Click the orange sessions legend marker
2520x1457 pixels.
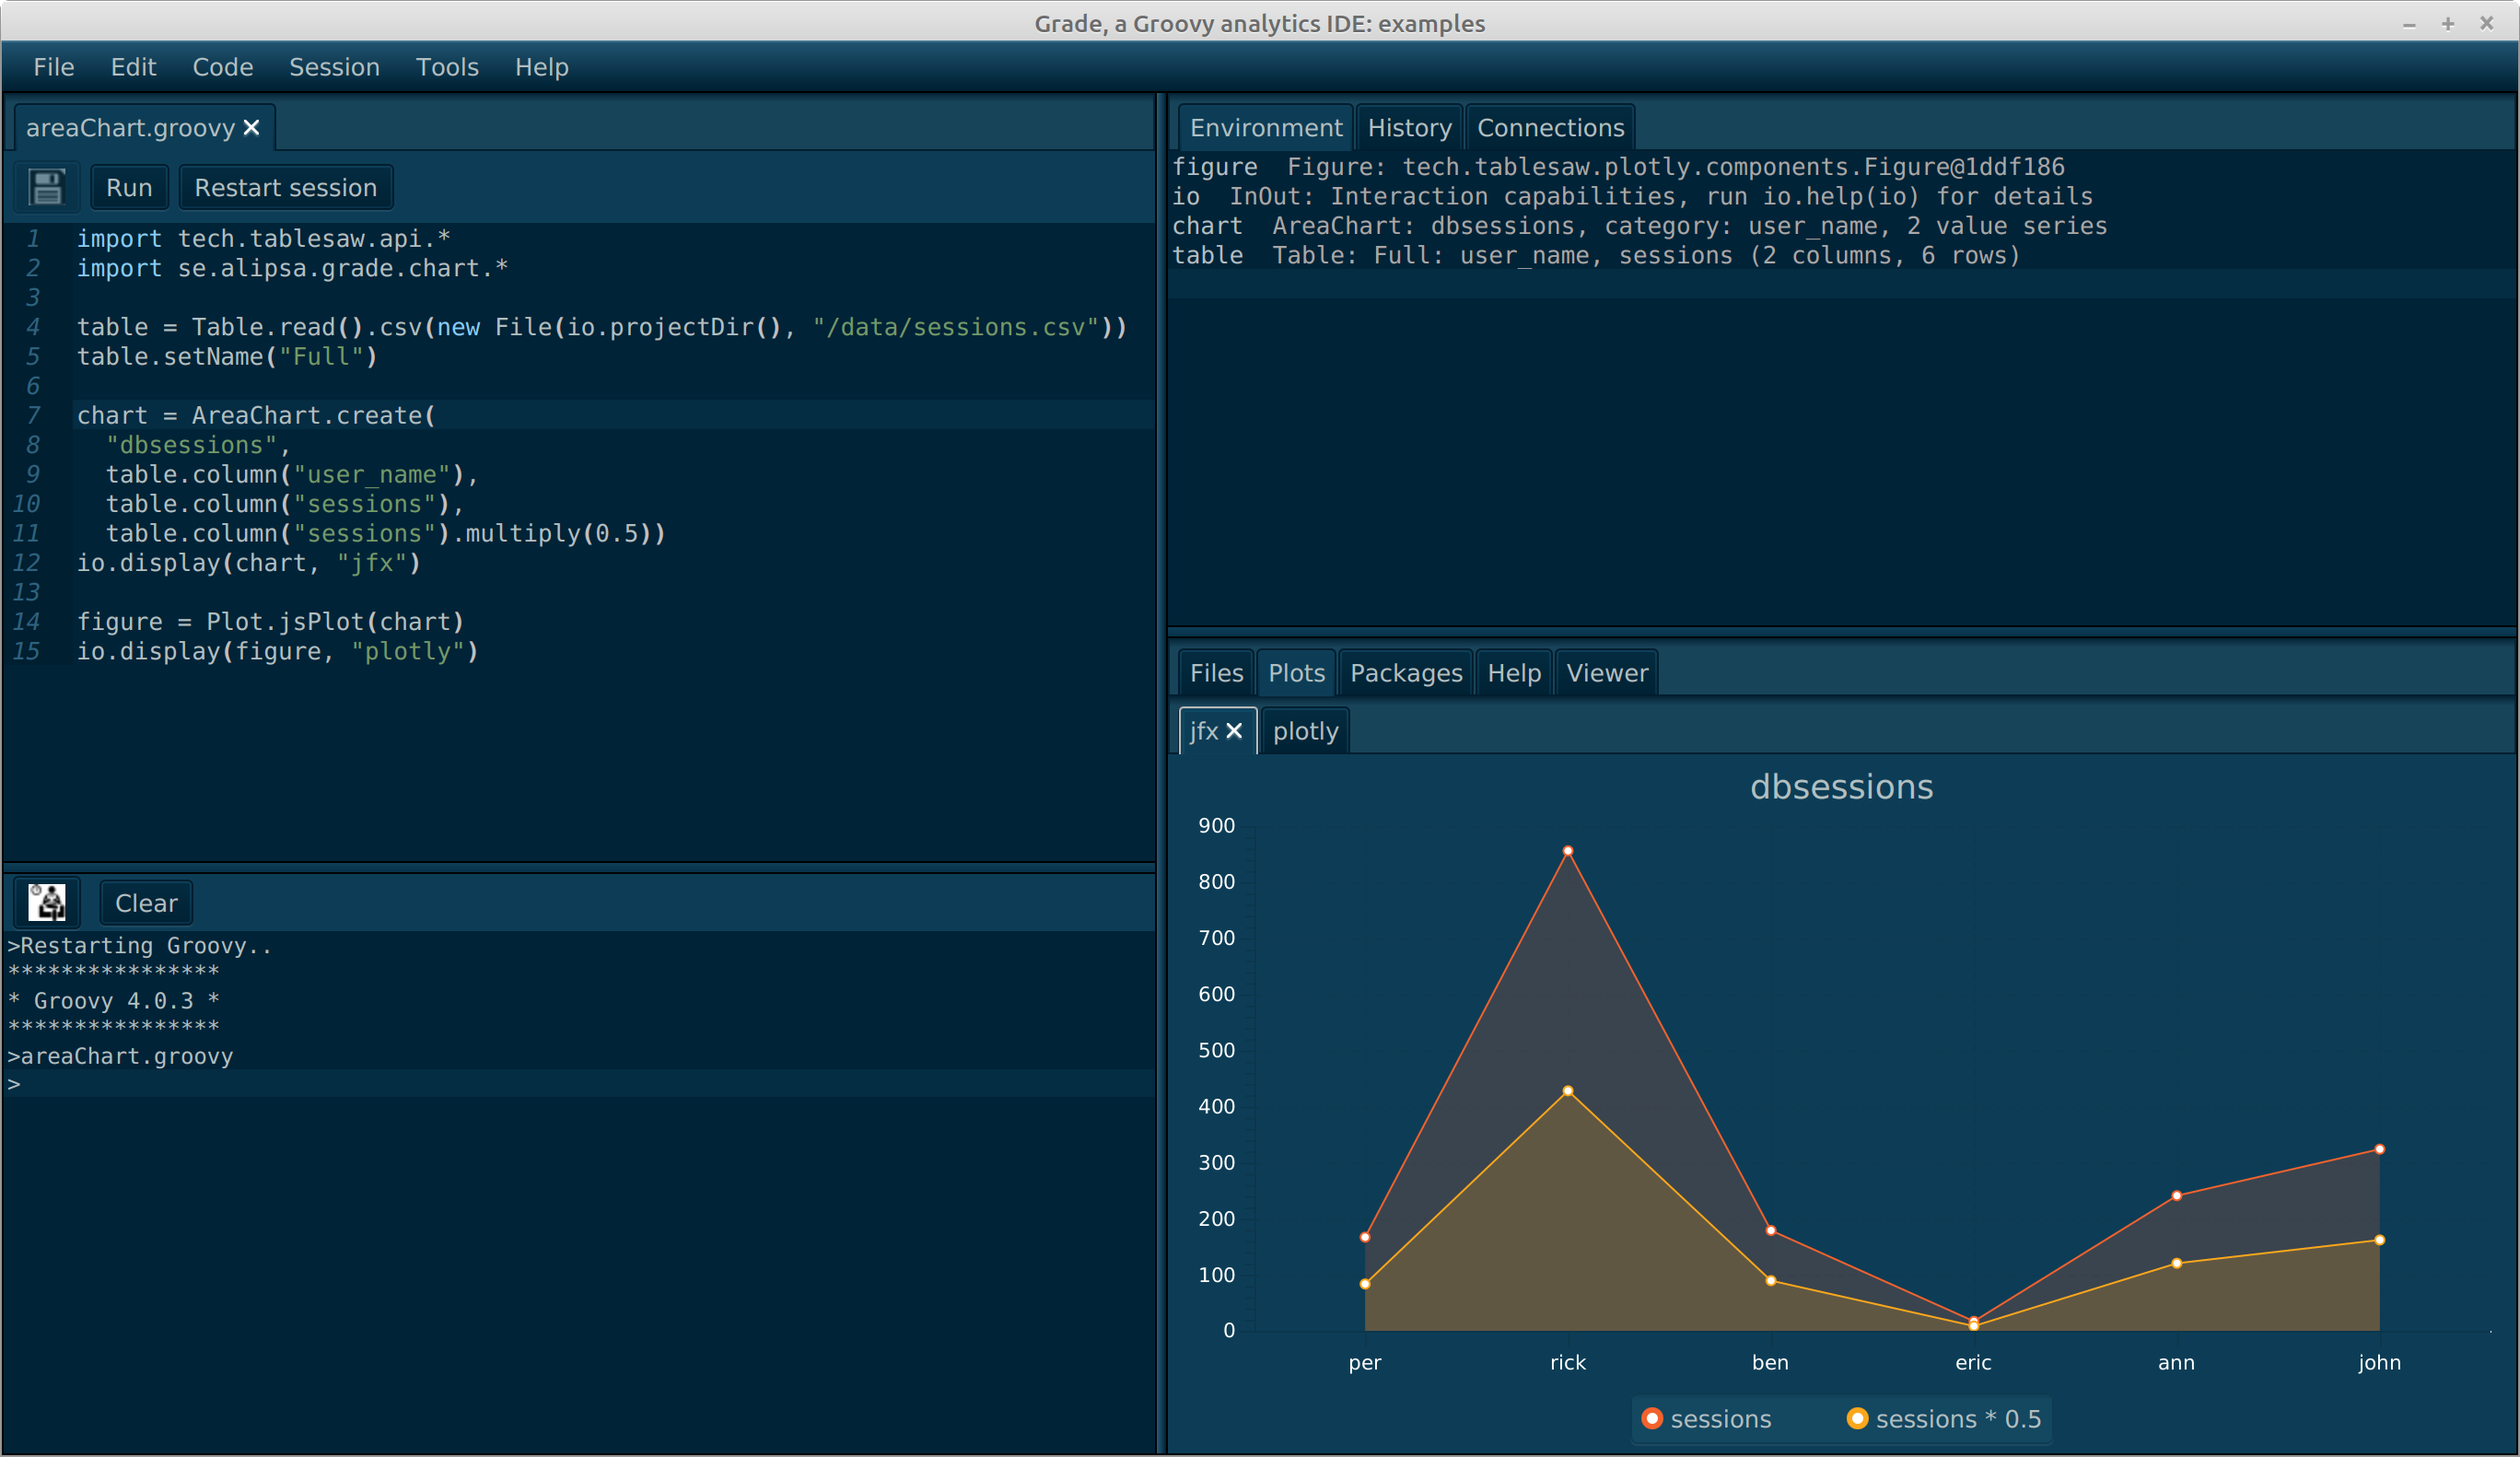click(x=1652, y=1418)
